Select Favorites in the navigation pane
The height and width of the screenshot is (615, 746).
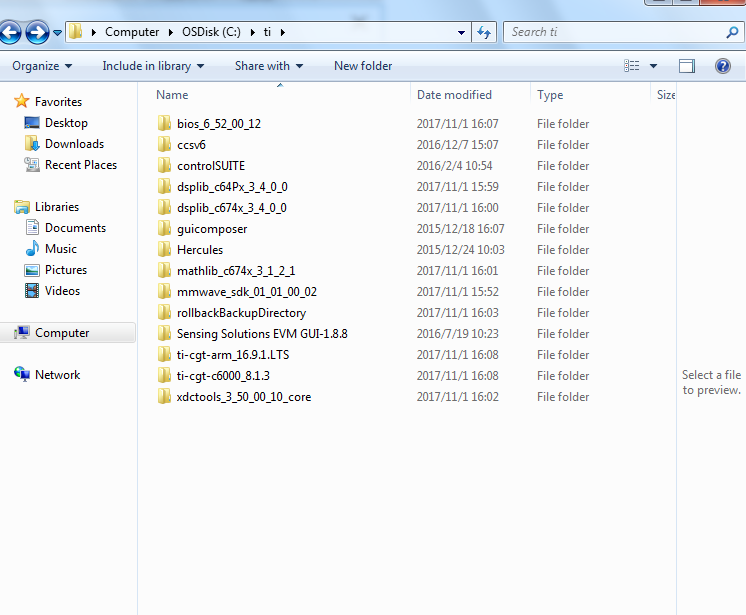[x=58, y=102]
